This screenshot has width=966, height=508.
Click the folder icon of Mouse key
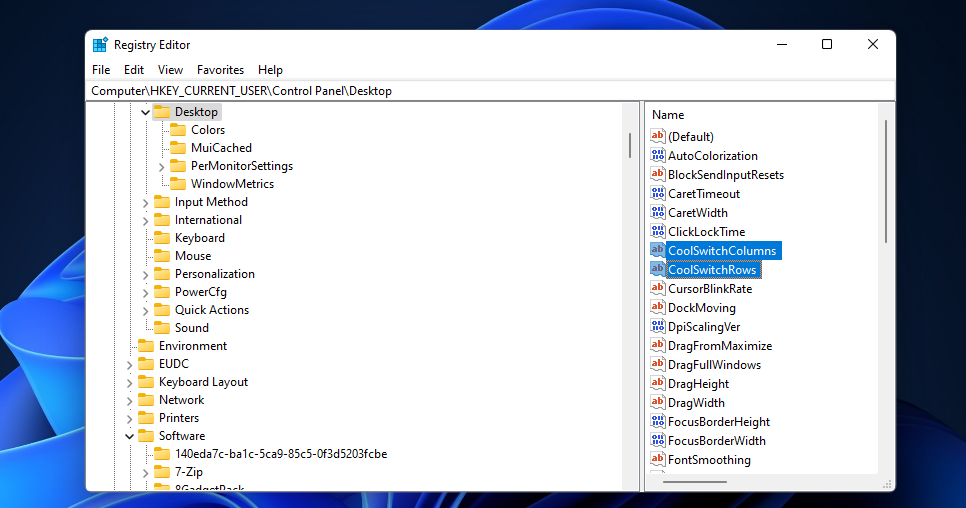[162, 256]
